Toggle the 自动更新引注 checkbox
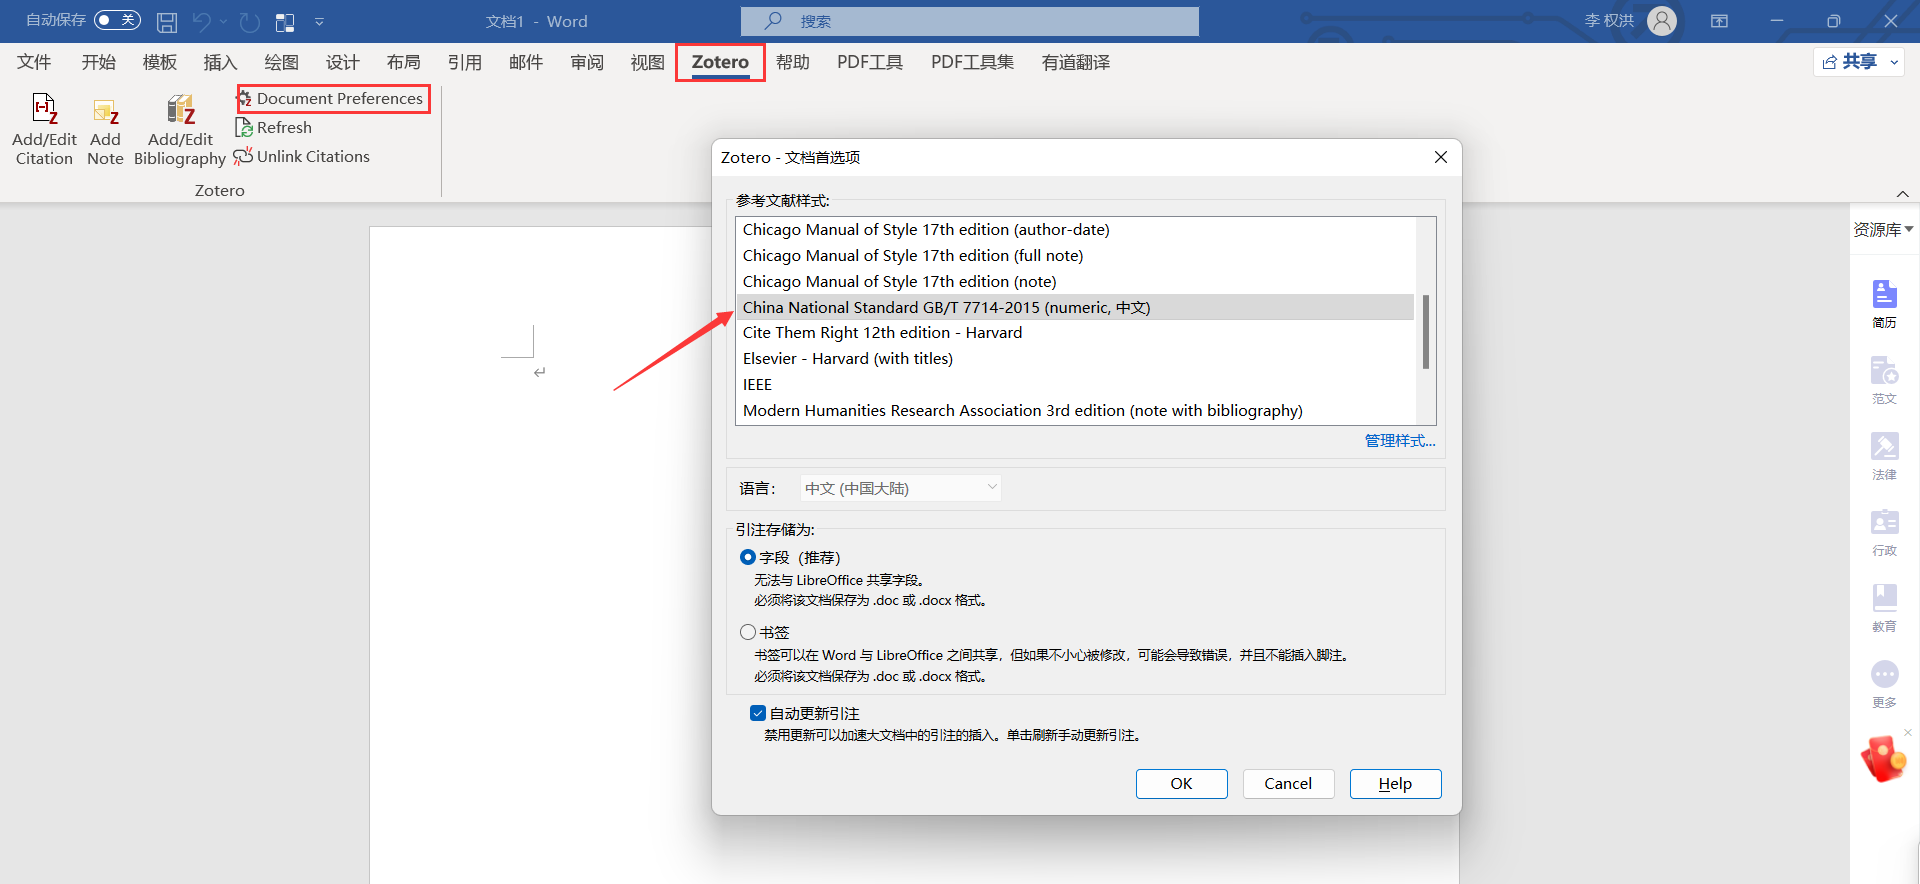 click(758, 713)
